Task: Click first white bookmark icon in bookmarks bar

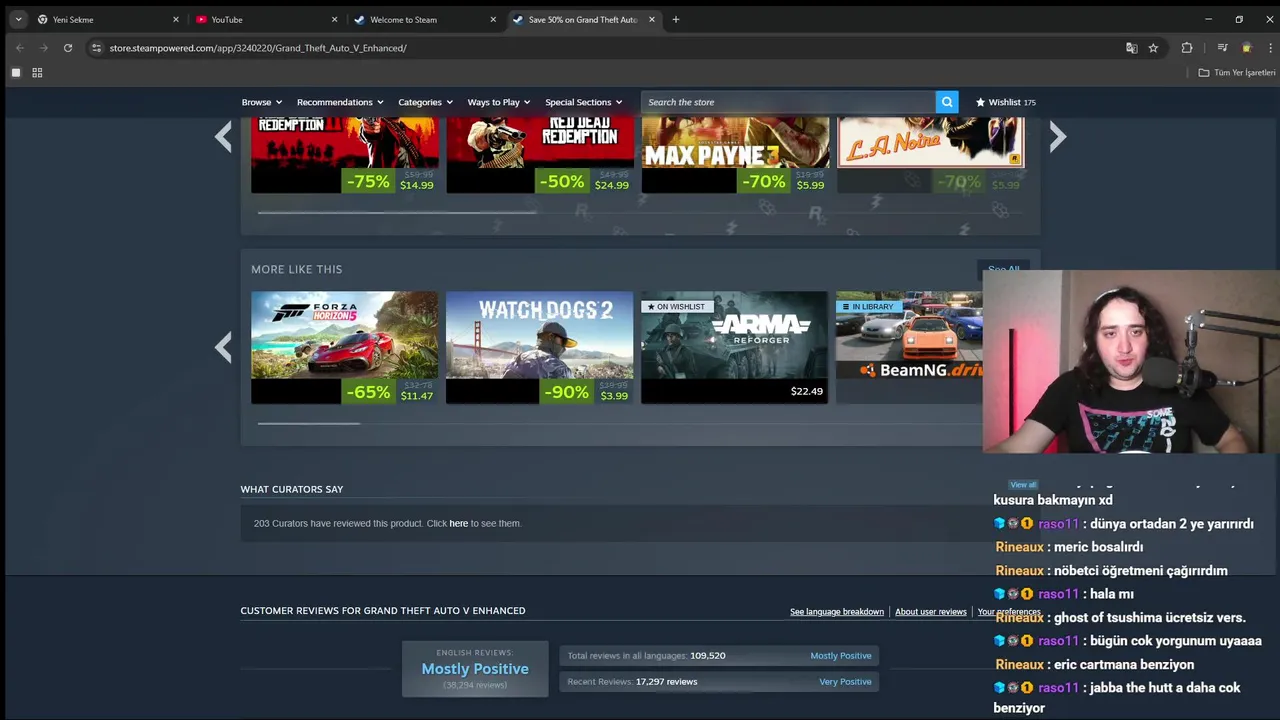Action: click(x=16, y=73)
